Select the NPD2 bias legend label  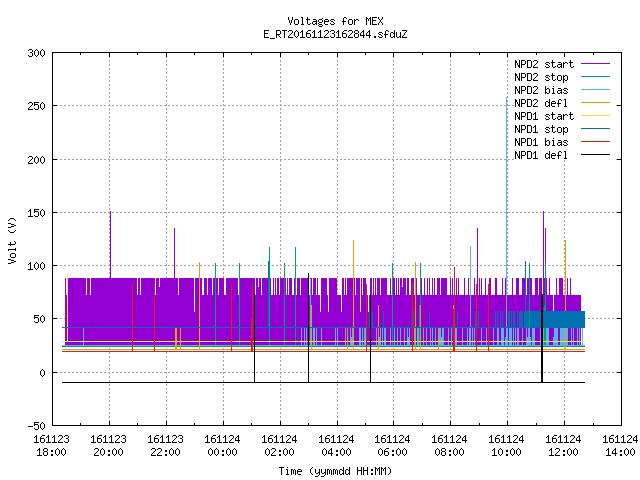click(x=541, y=90)
